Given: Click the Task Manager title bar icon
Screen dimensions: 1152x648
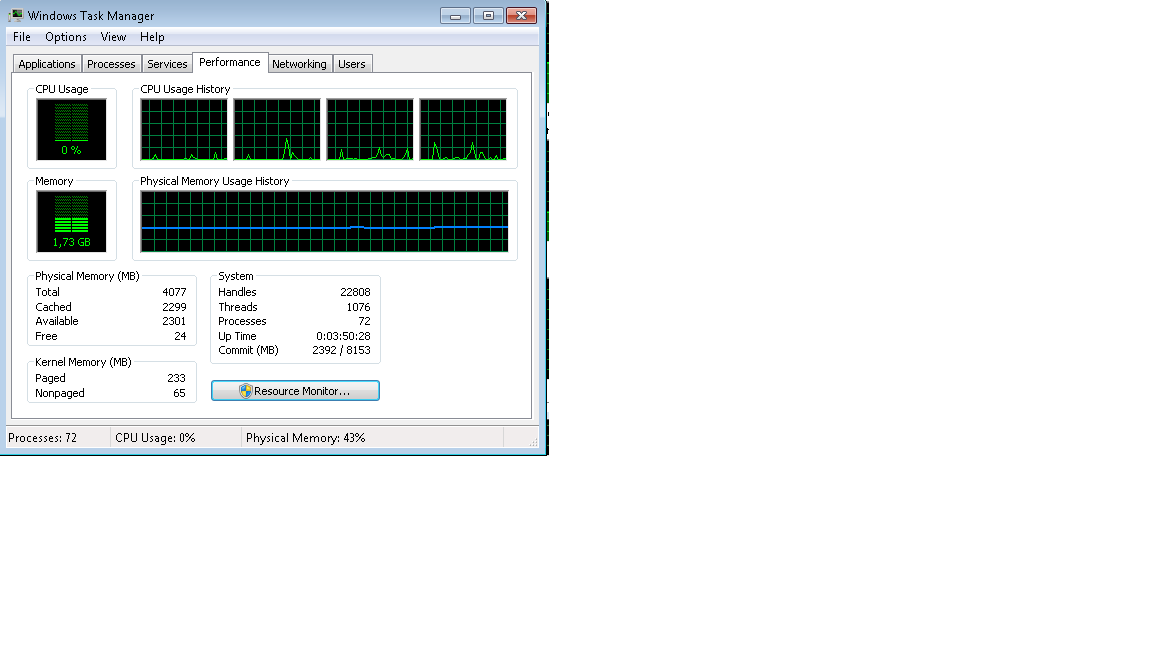Looking at the screenshot, I should (15, 15).
